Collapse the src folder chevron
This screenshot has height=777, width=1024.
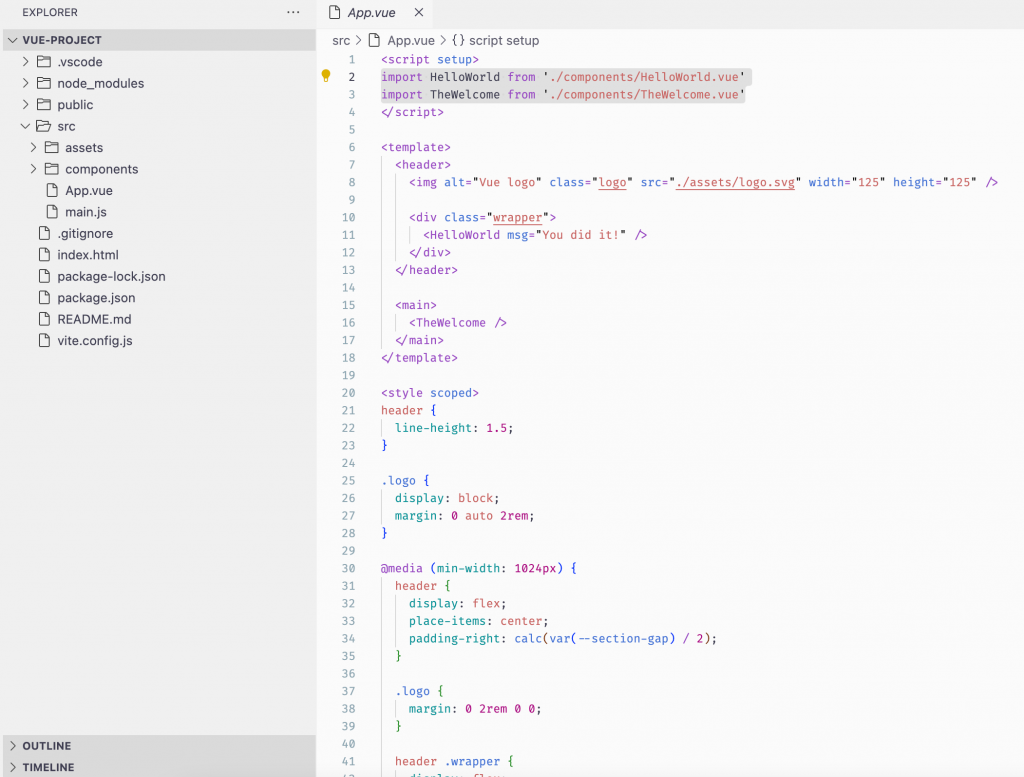pos(25,126)
